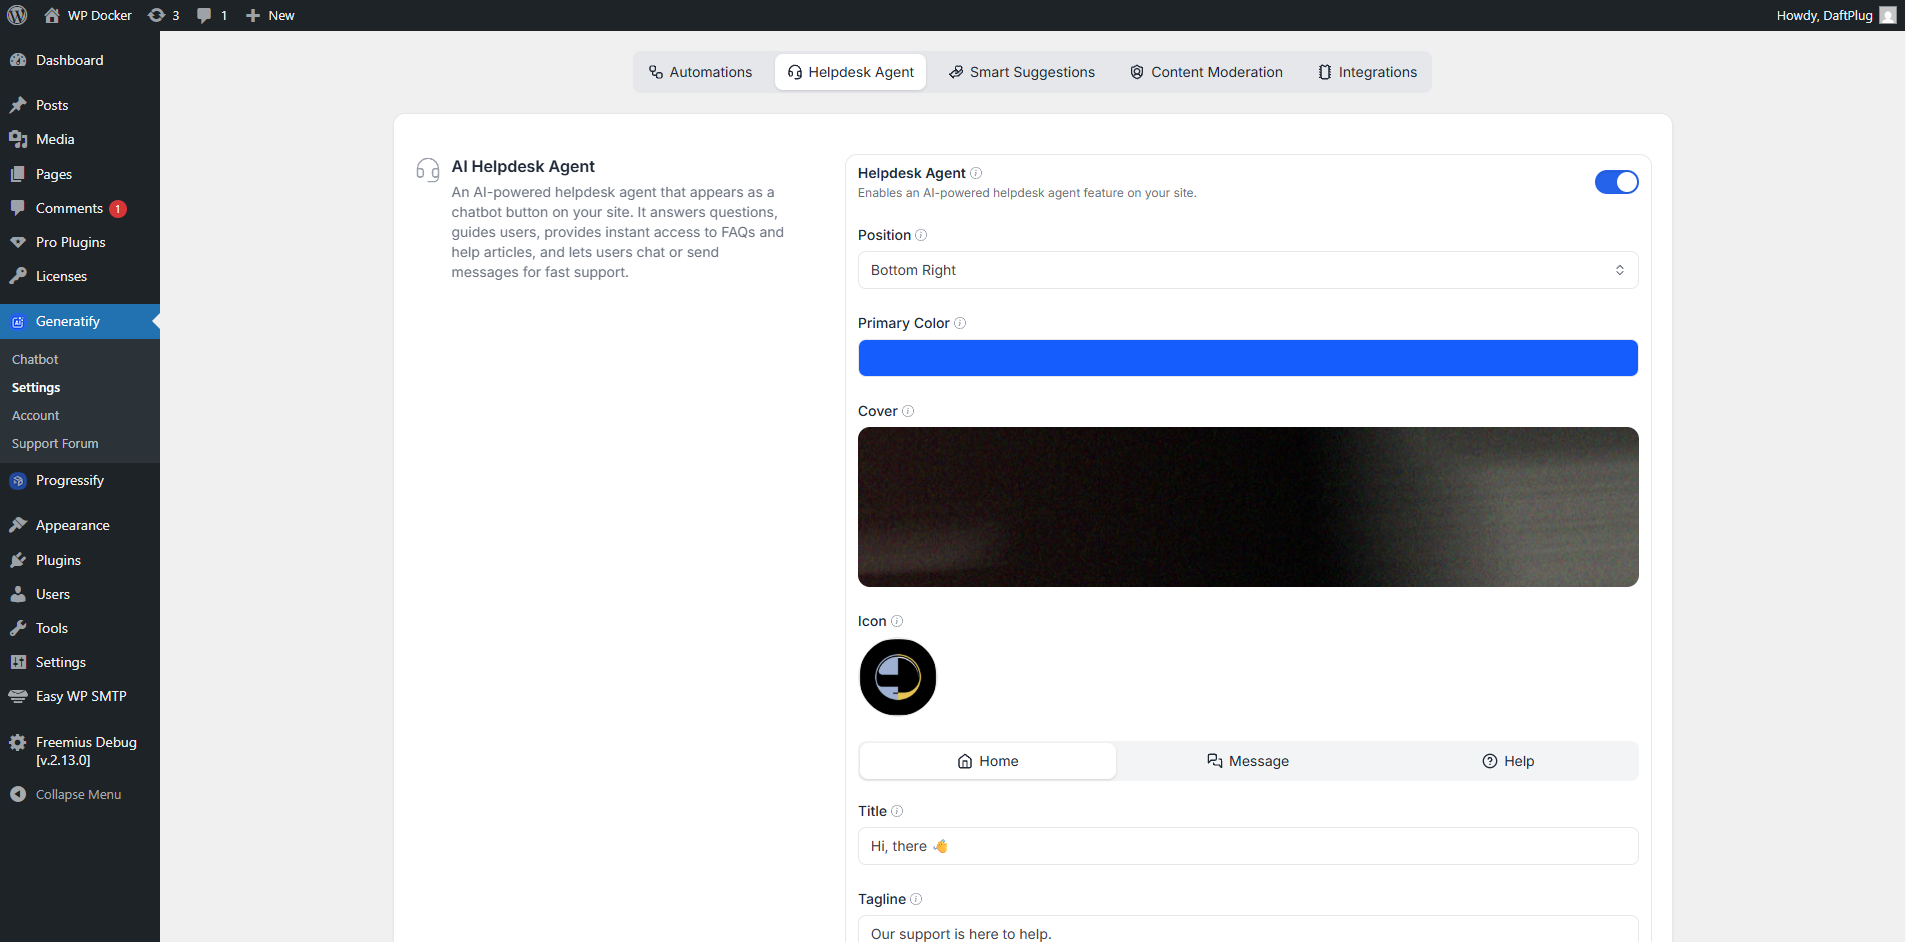This screenshot has width=1907, height=942.
Task: Click the Users person icon
Action: pos(18,594)
